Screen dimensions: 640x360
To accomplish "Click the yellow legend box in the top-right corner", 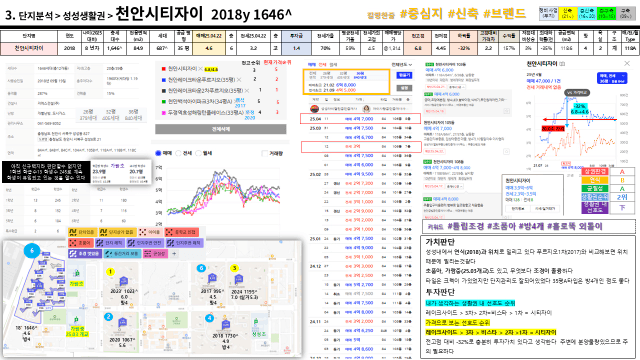I will coord(568,13).
